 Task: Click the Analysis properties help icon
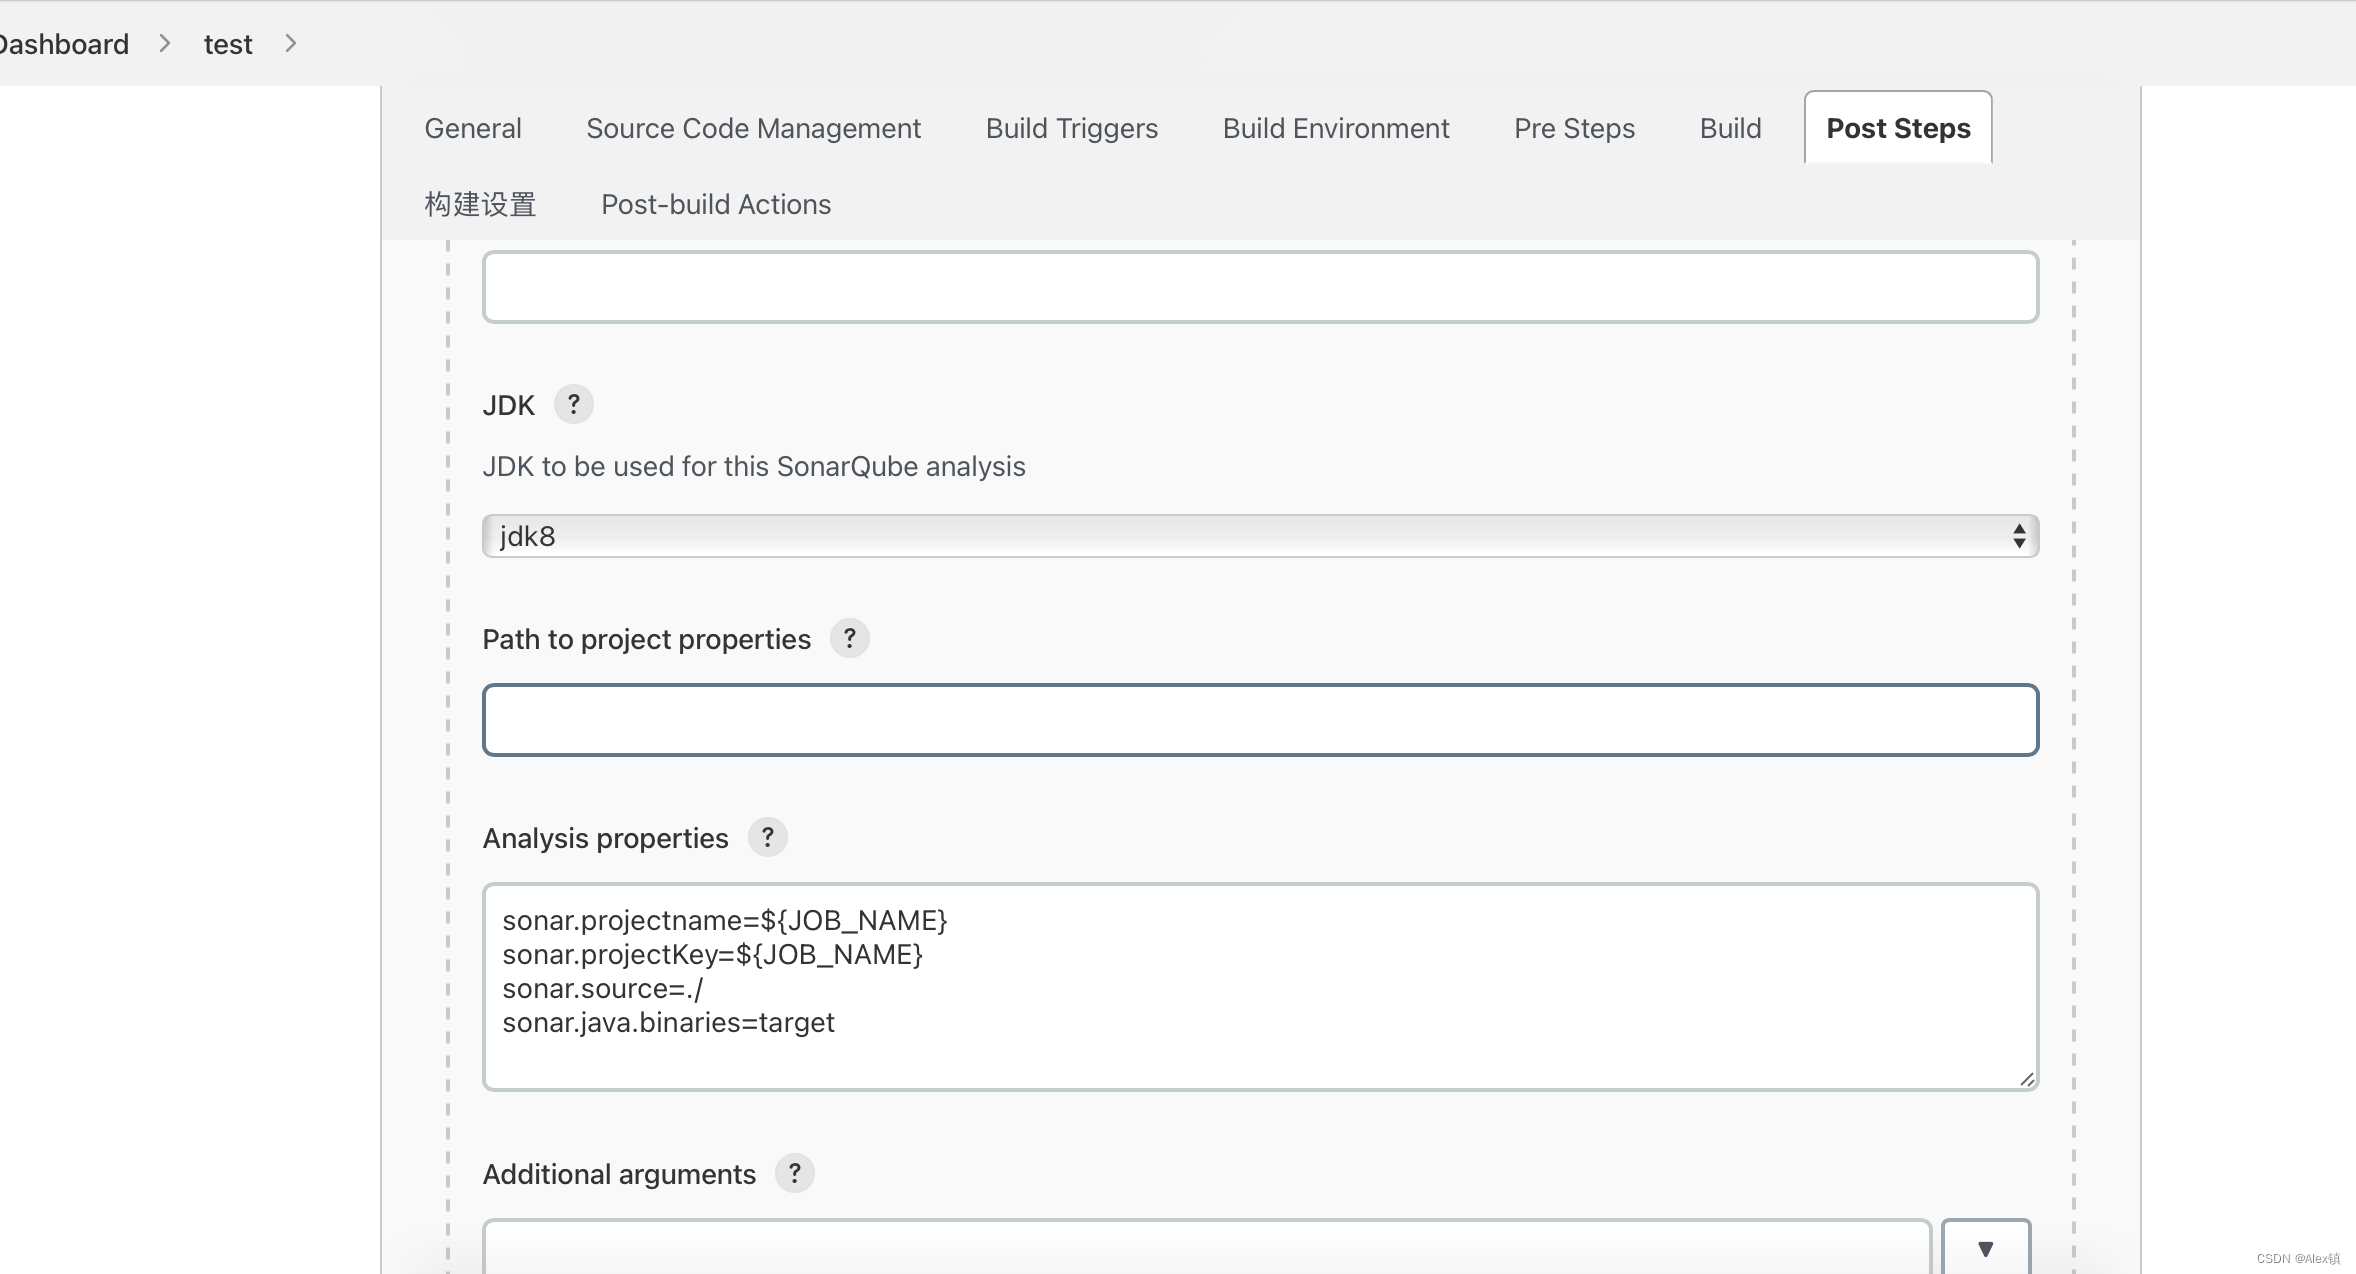769,838
